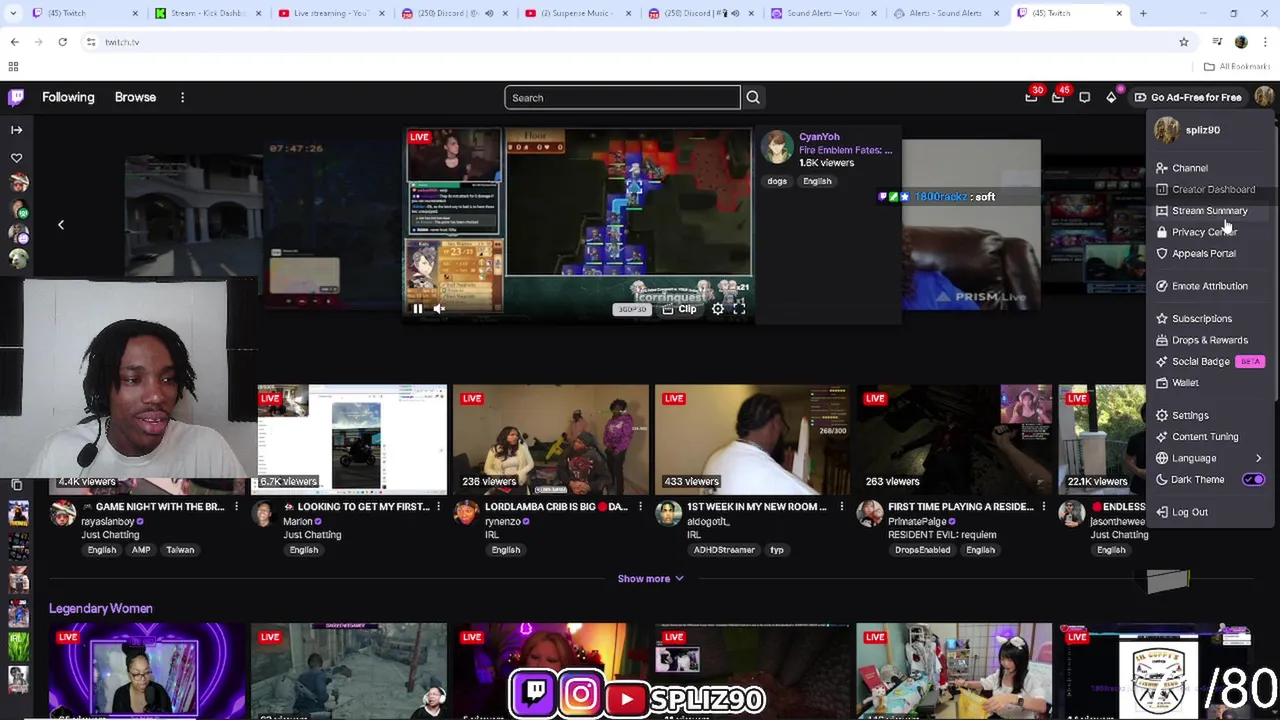Screen dimensions: 1280x720
Task: Click the profile avatar in top bar
Action: [1264, 97]
